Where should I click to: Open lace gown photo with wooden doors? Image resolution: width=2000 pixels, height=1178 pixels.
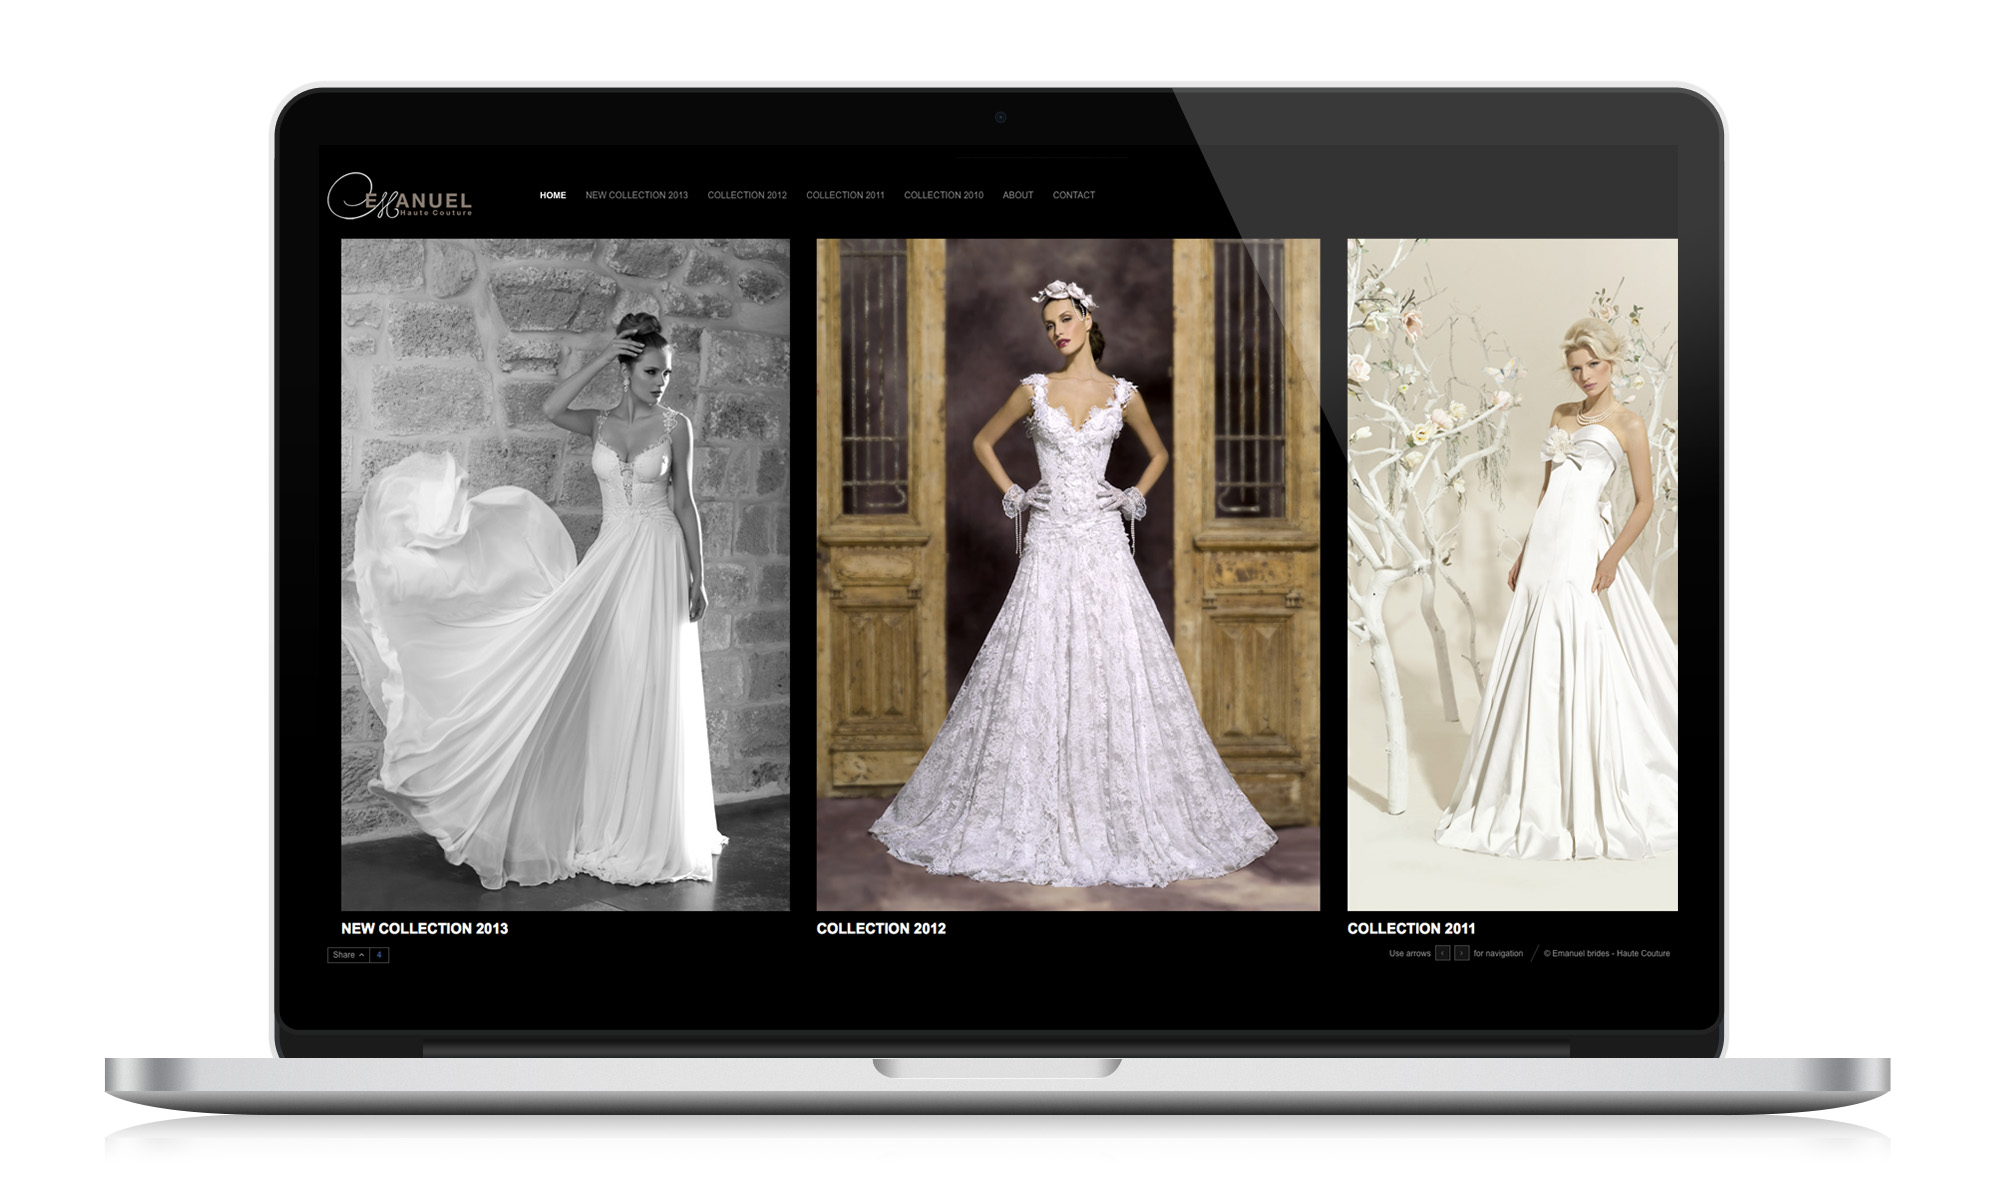point(1067,574)
